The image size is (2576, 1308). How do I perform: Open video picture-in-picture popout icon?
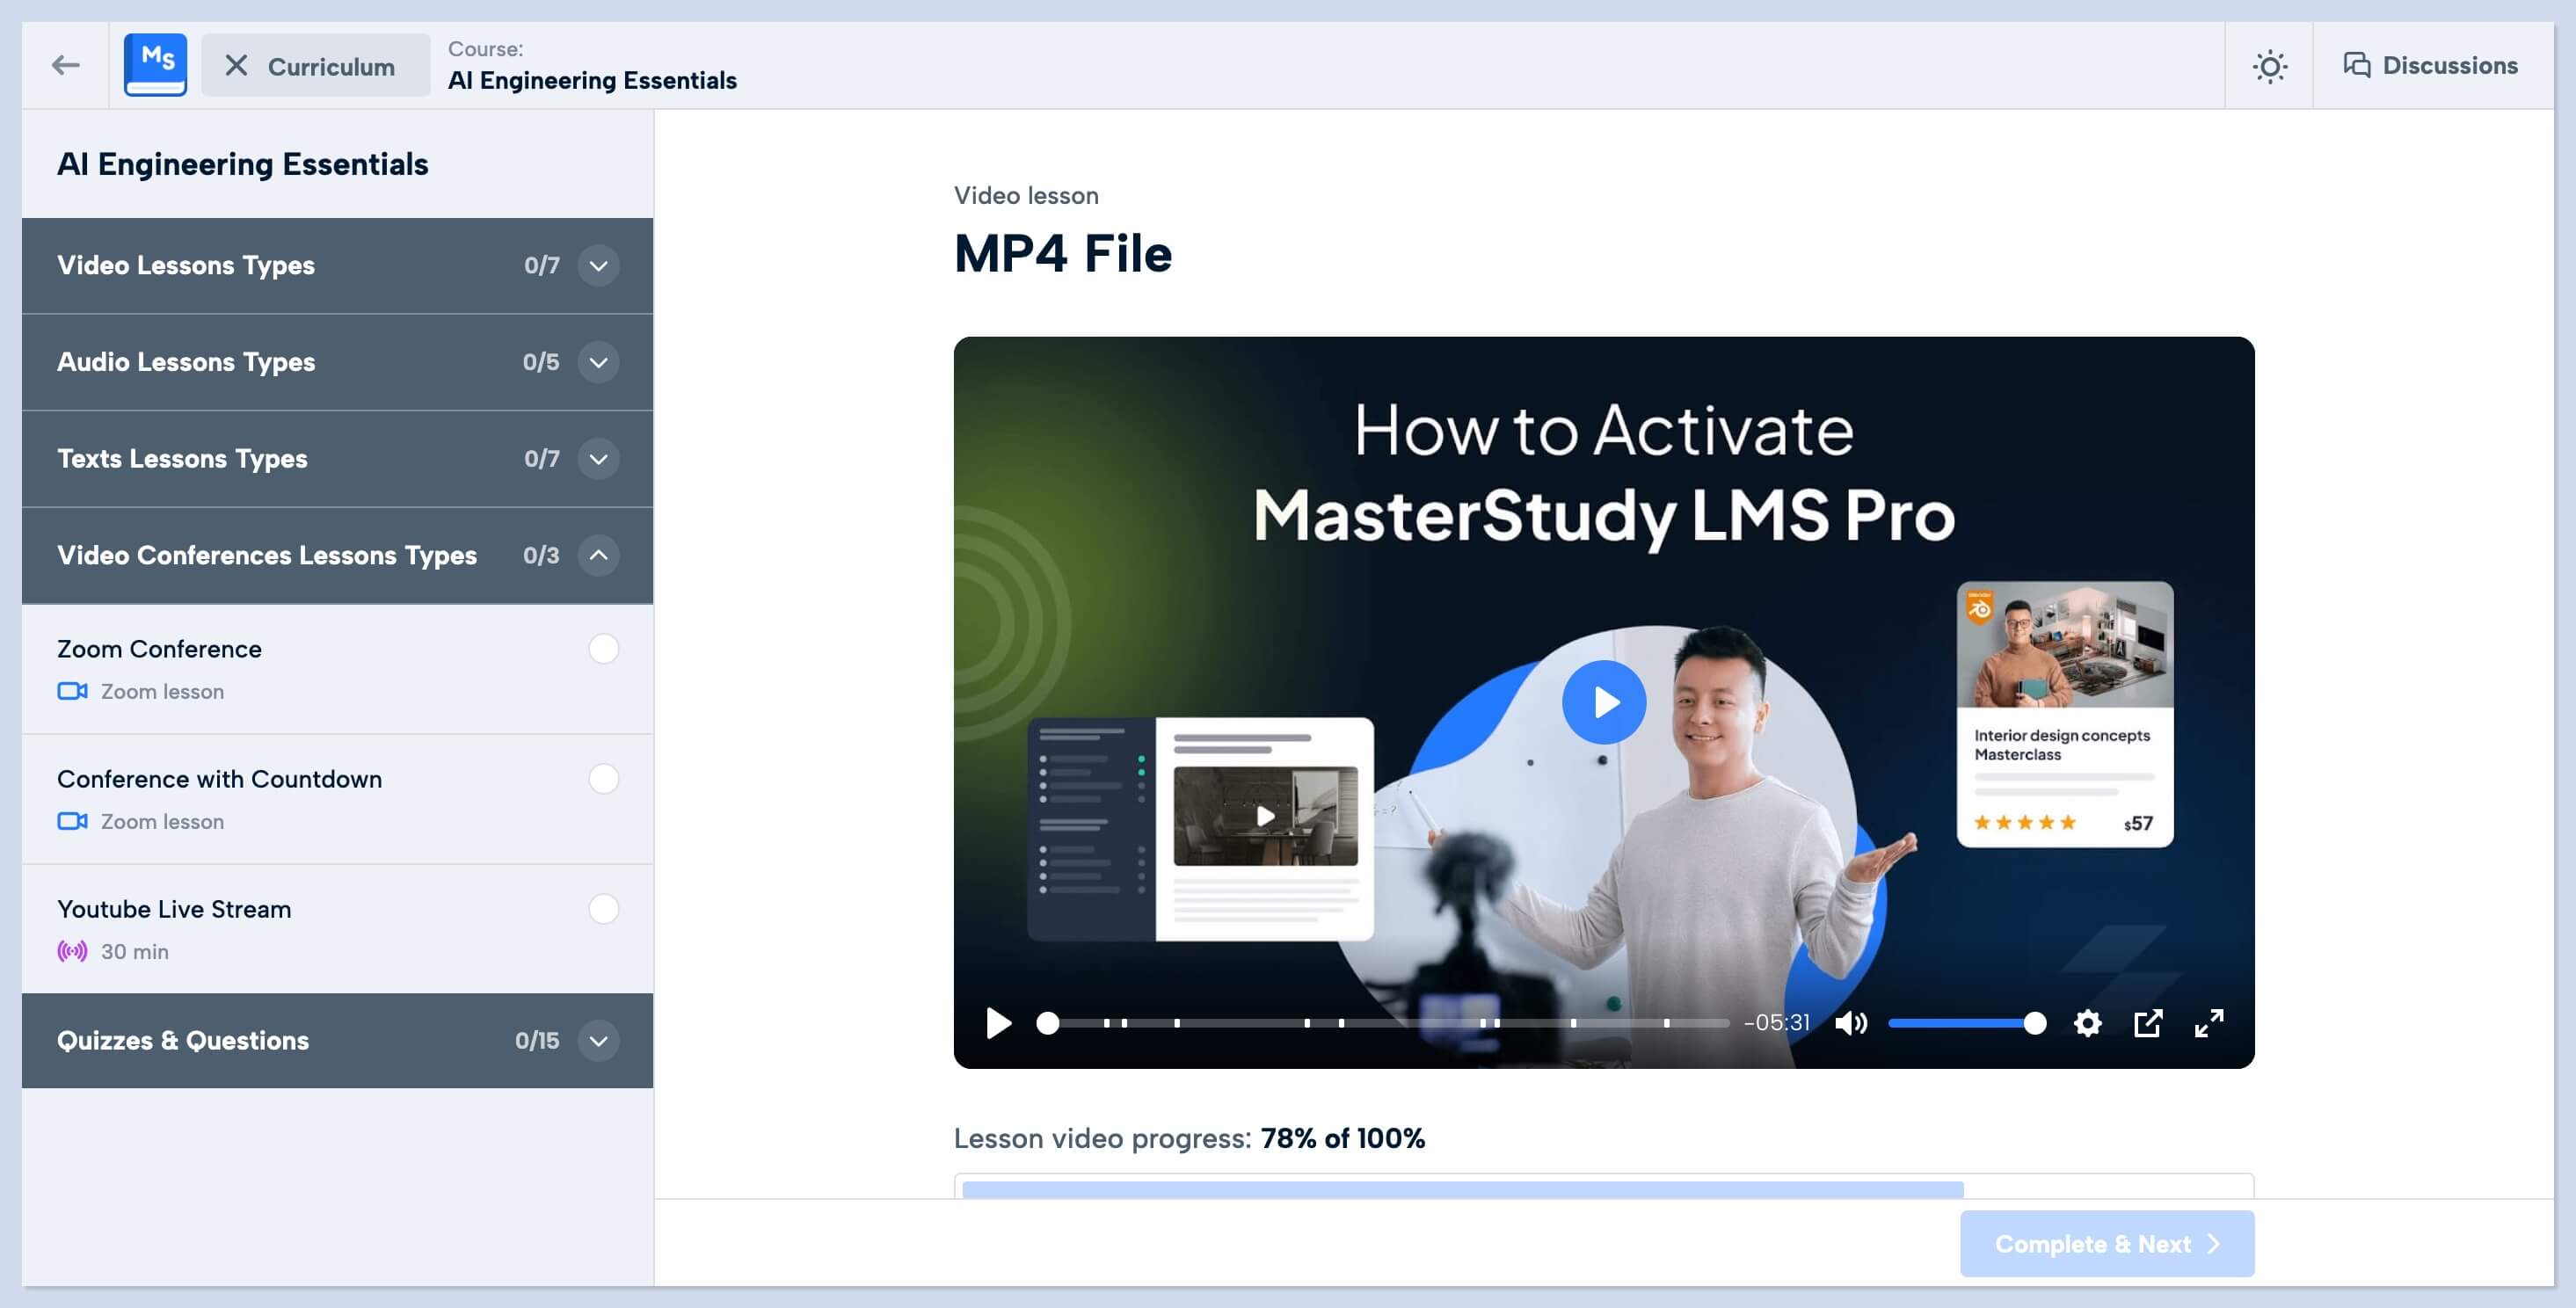[x=2148, y=1023]
